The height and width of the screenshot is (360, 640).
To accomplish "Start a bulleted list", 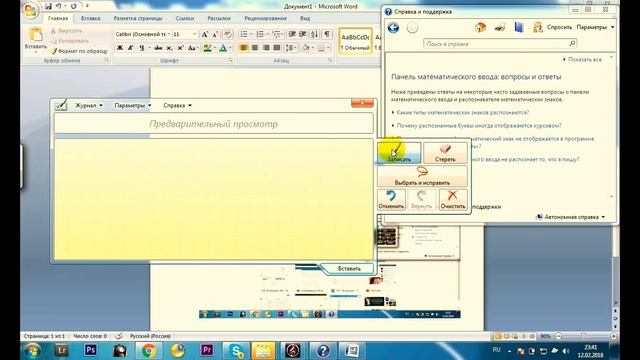I will point(244,34).
